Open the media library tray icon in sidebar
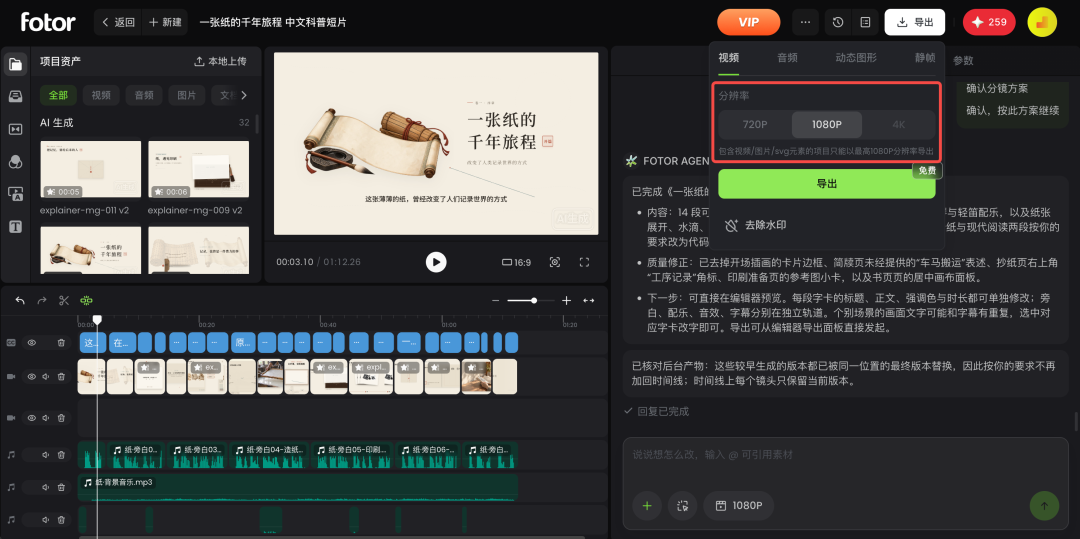 [15, 97]
